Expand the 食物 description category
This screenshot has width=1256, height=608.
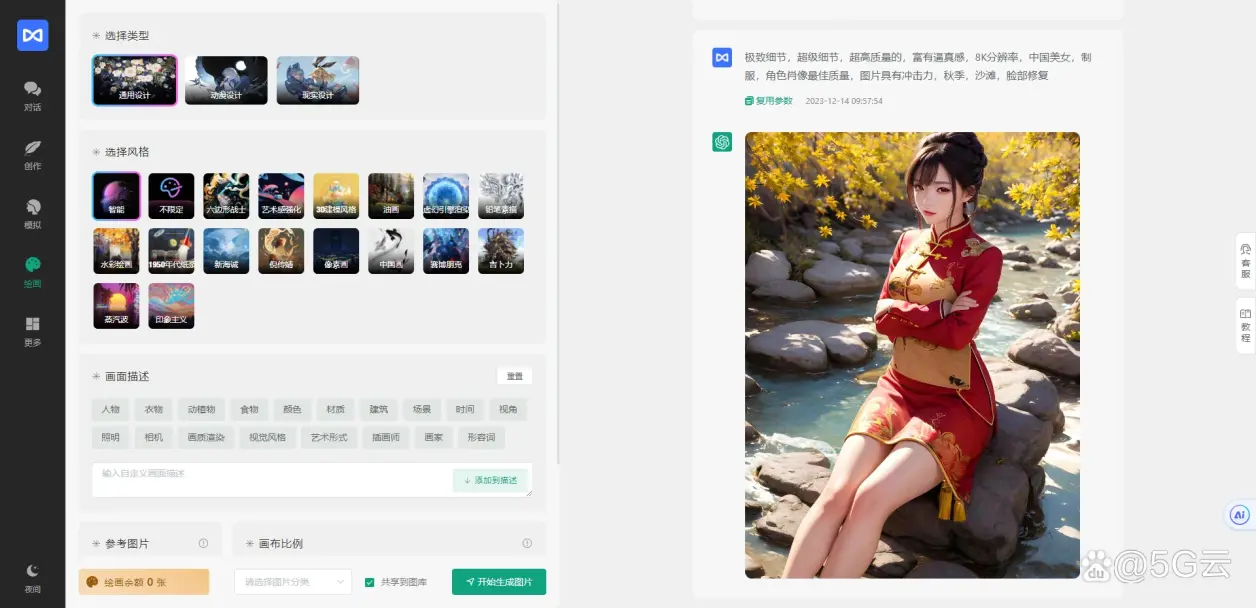(x=249, y=409)
